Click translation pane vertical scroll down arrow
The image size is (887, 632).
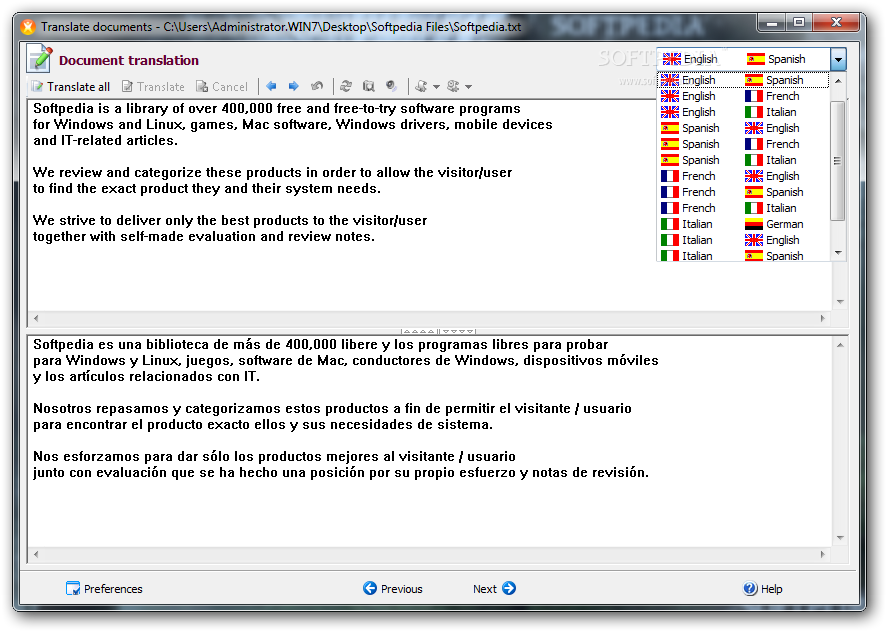pyautogui.click(x=840, y=538)
